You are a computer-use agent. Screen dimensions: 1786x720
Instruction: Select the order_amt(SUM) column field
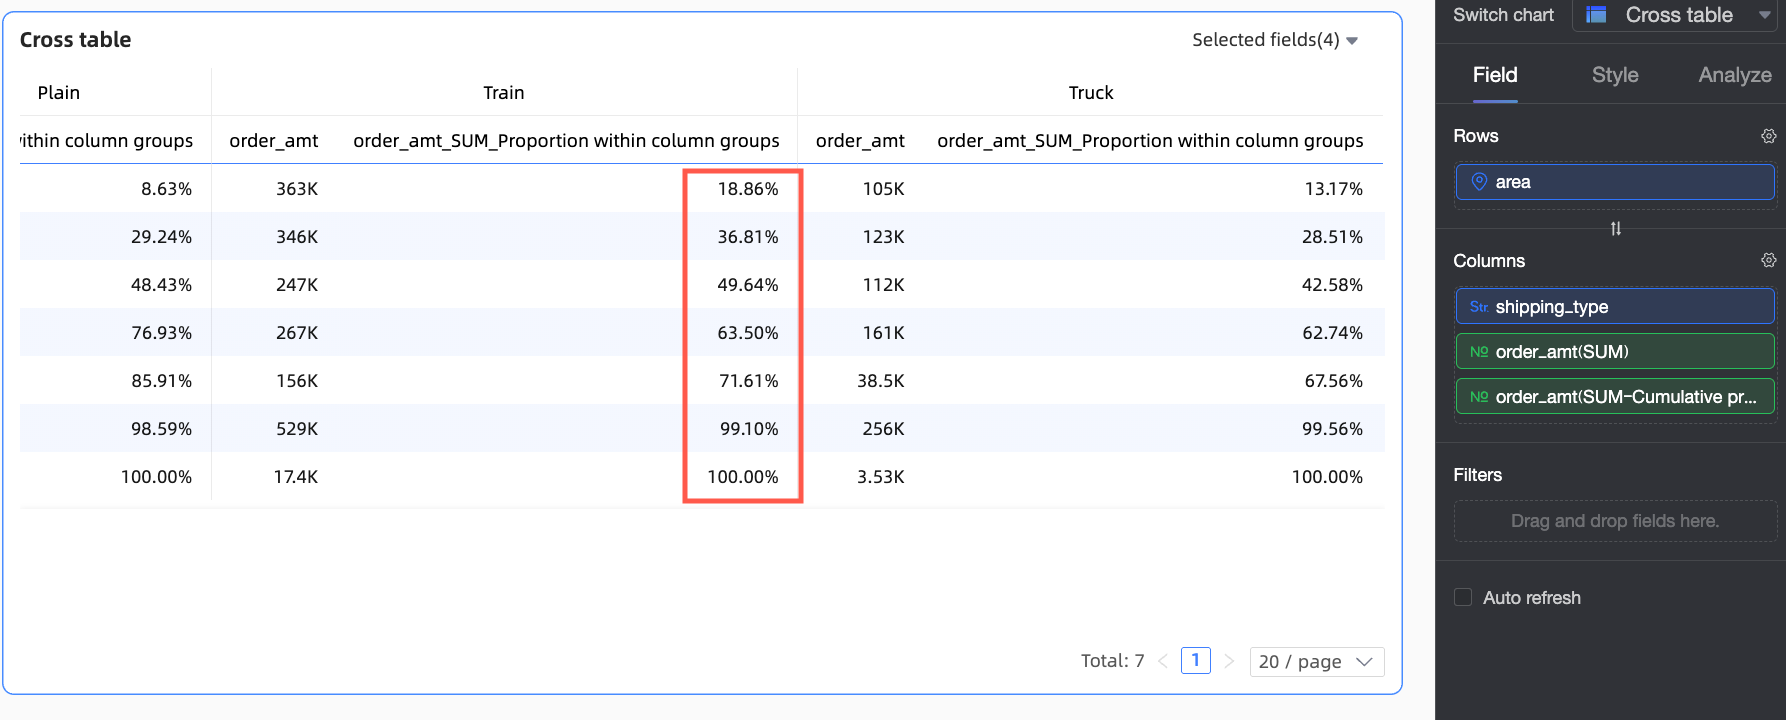[x=1614, y=352]
